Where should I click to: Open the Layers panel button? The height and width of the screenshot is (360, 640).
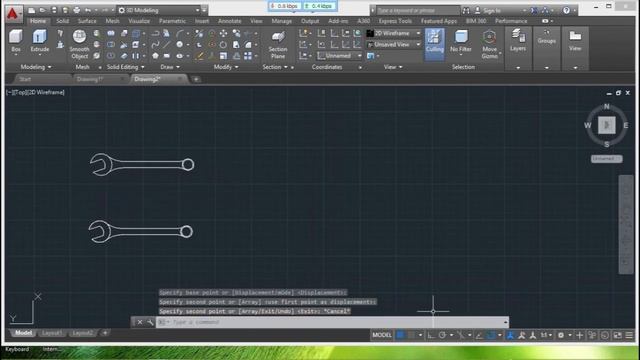click(x=518, y=41)
